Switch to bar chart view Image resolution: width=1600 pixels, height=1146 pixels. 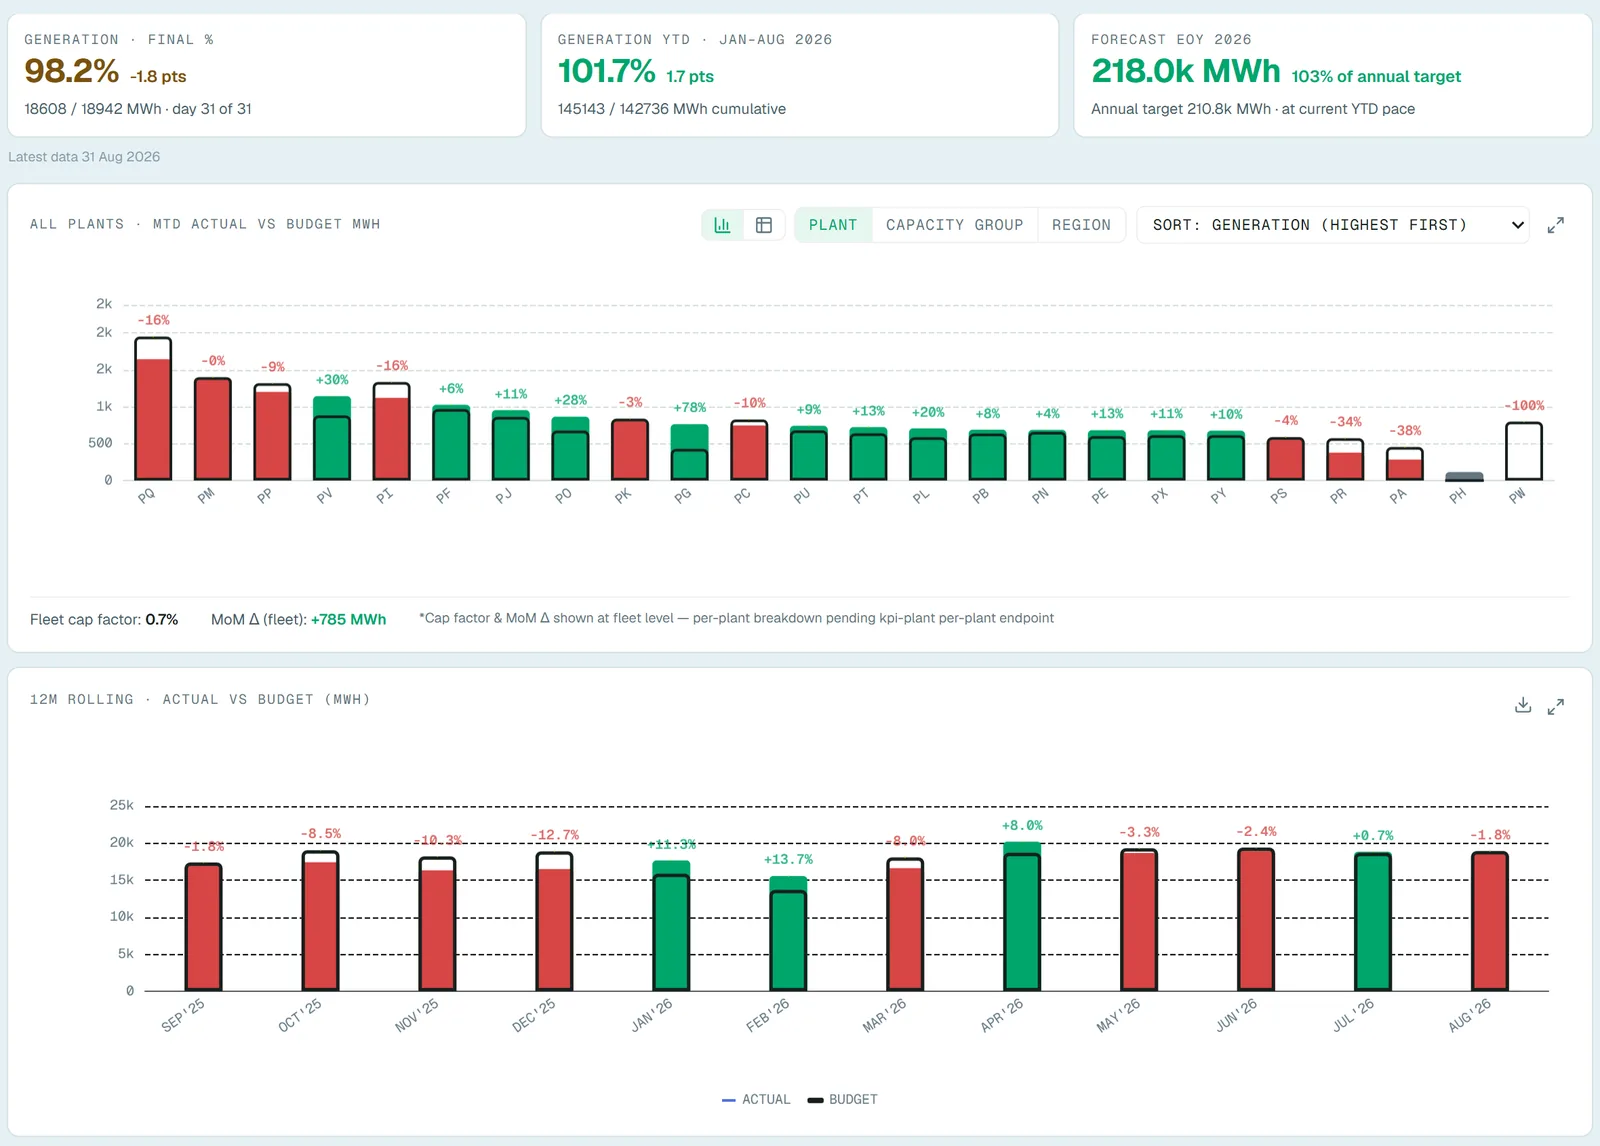click(722, 225)
